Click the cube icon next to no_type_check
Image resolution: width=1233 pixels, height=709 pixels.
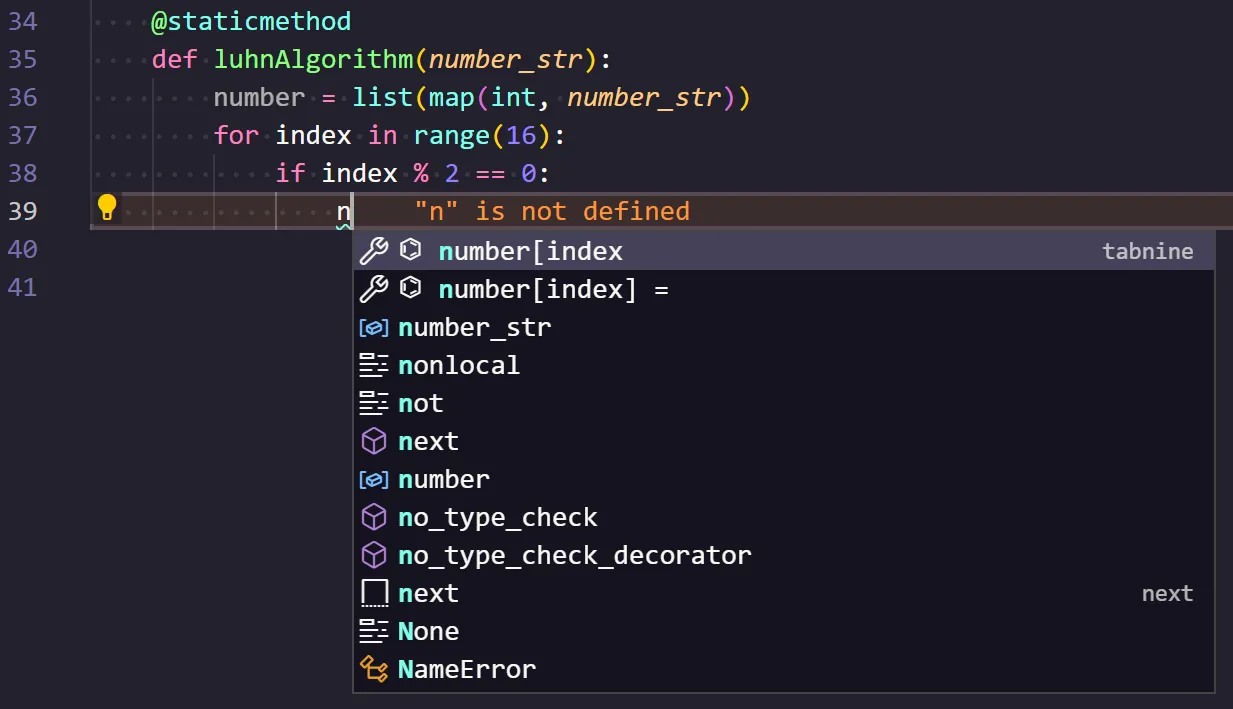coord(373,518)
